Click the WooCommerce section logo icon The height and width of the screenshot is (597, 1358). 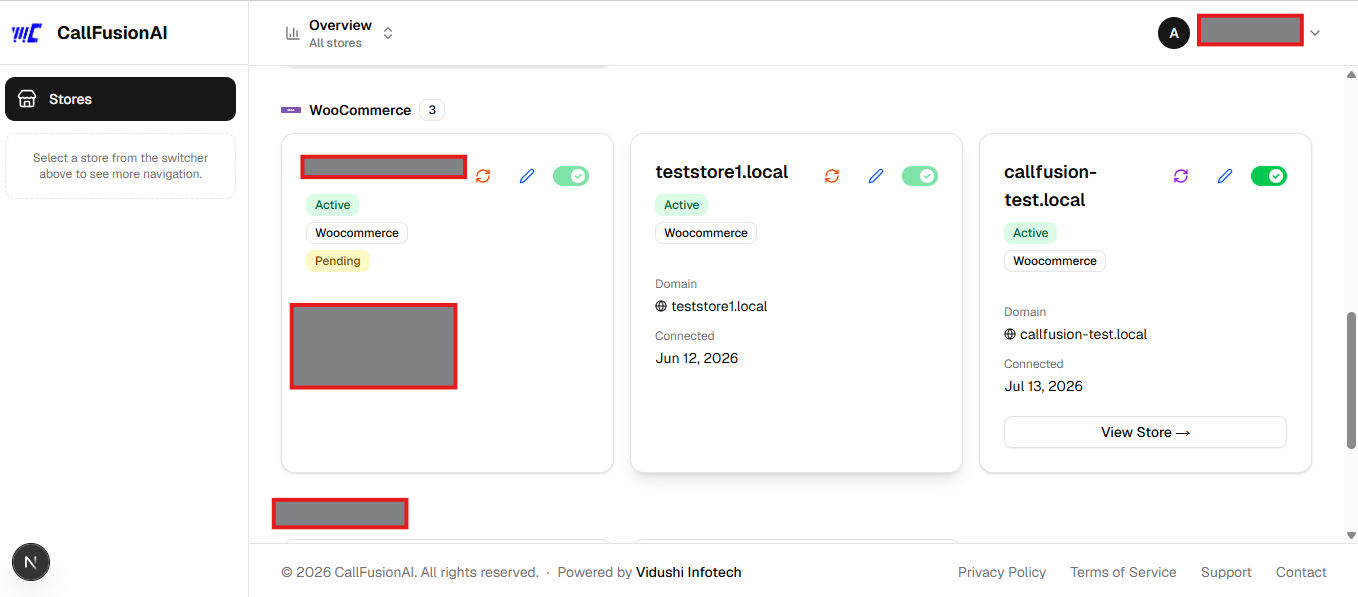coord(291,110)
